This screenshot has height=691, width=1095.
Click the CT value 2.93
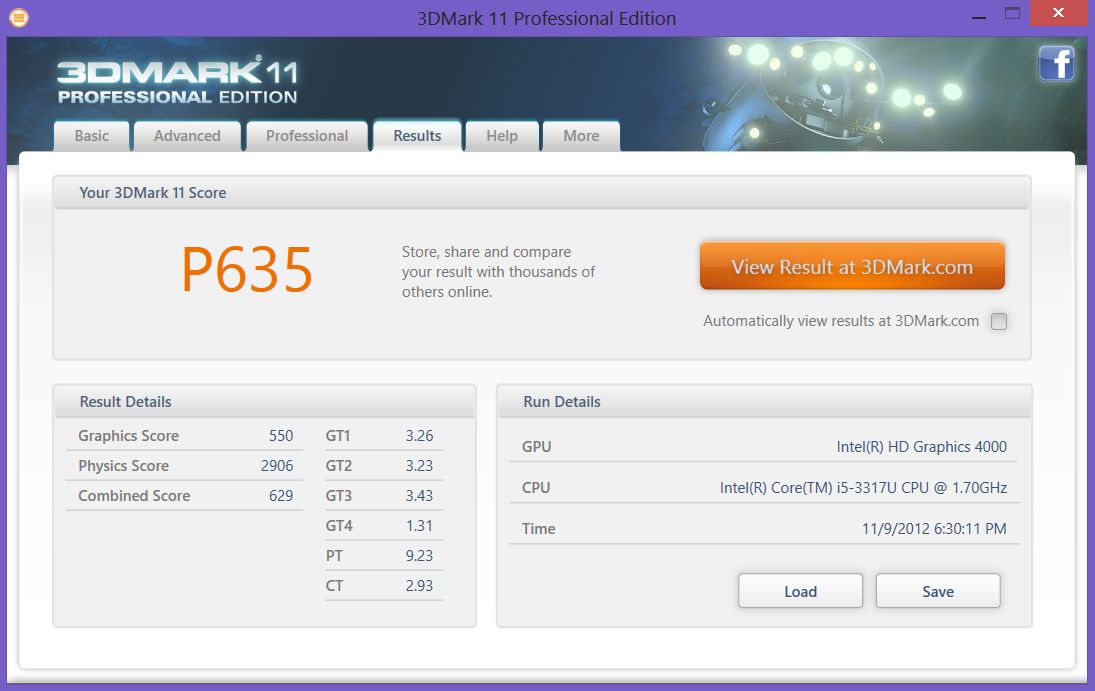419,586
